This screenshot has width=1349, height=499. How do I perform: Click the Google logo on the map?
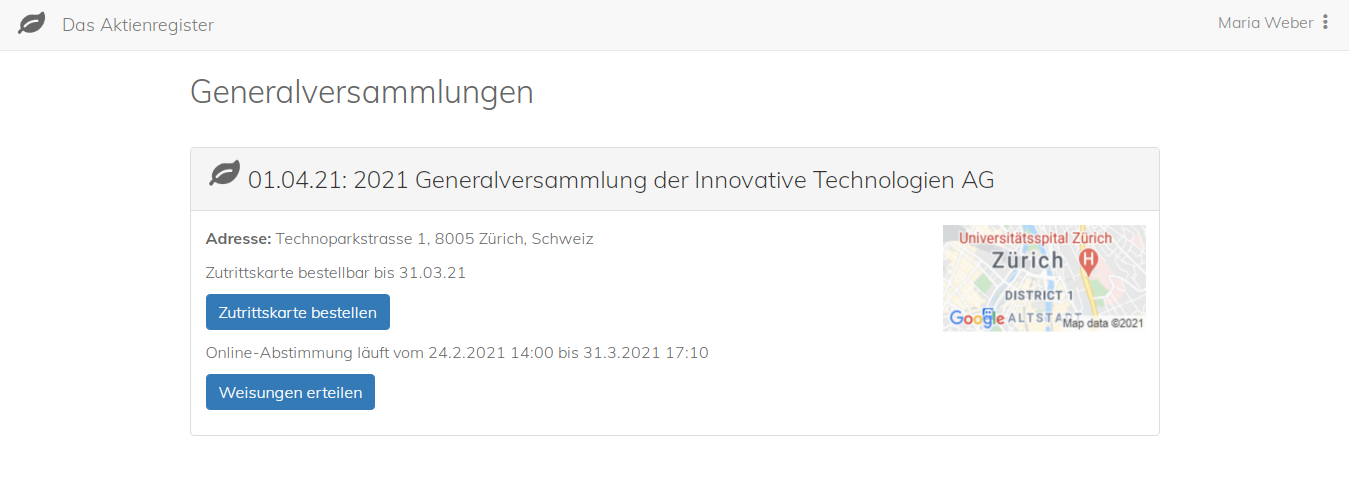pyautogui.click(x=977, y=318)
